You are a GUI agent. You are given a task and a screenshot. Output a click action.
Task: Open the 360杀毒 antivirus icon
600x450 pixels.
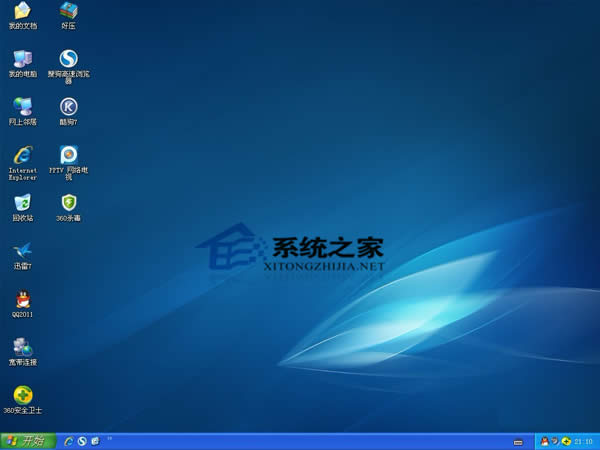click(69, 207)
